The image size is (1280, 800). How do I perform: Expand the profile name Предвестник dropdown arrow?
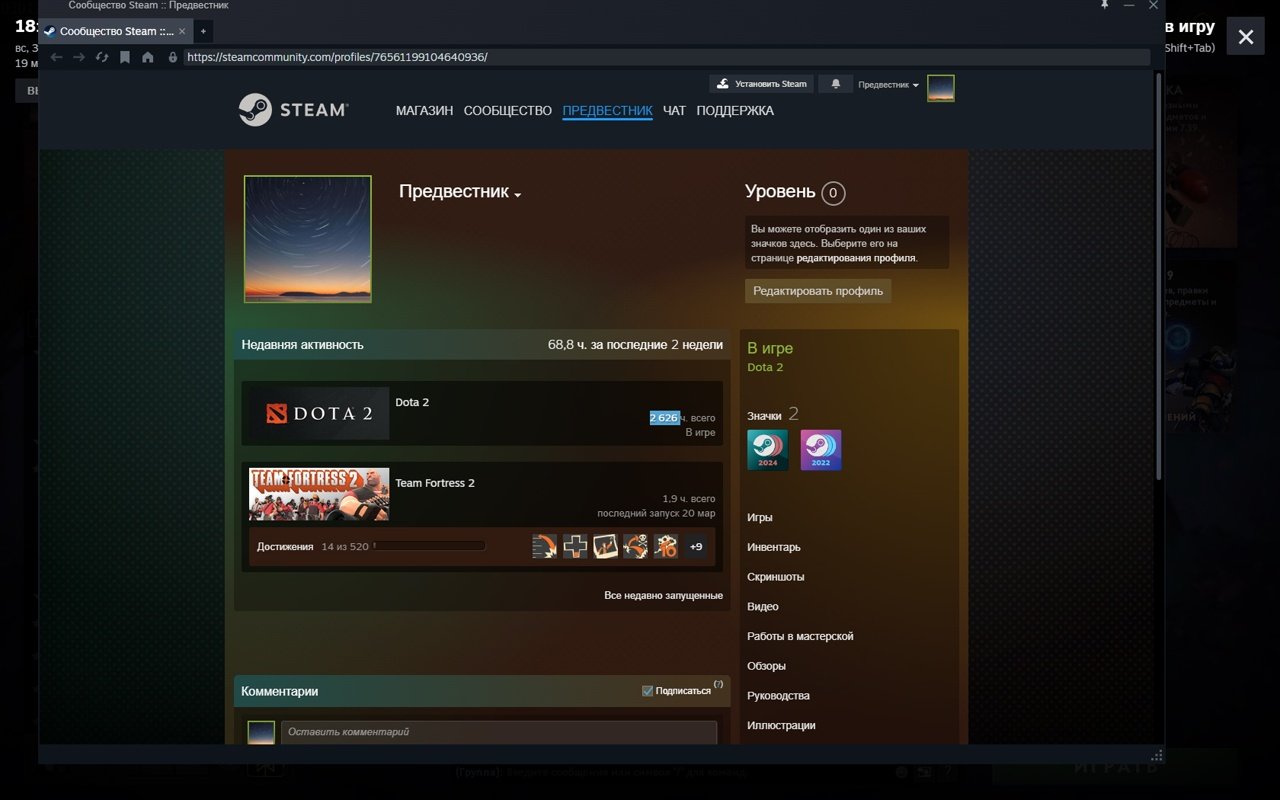pos(517,194)
